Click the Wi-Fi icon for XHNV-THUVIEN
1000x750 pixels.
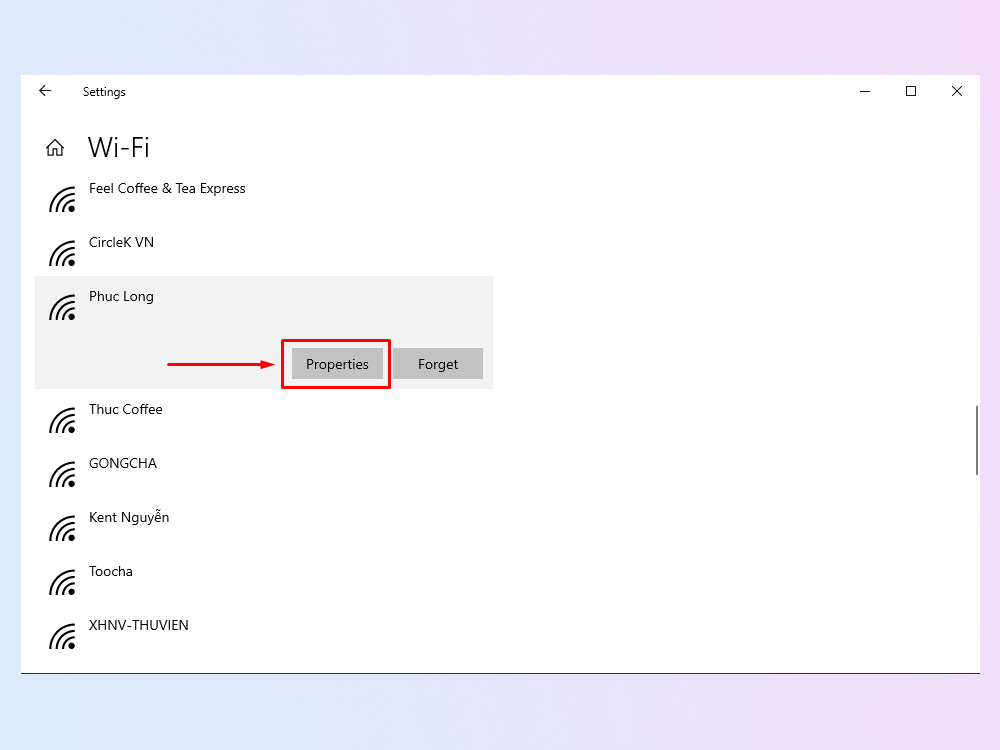[62, 637]
